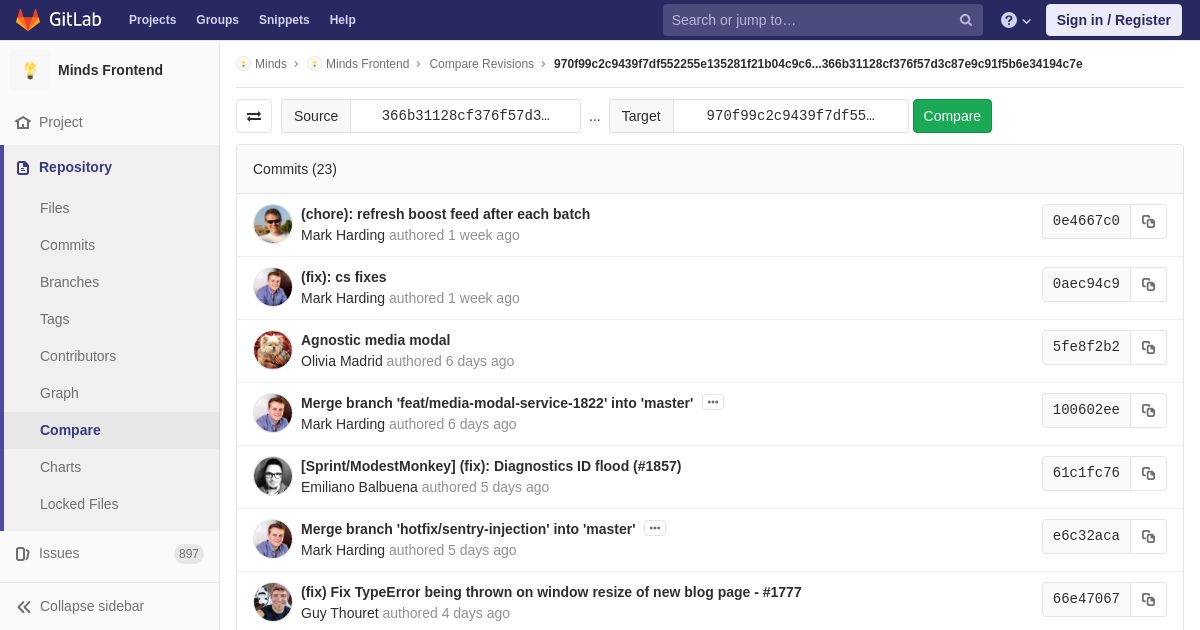
Task: Go to Tags in sidebar
Action: 55,319
